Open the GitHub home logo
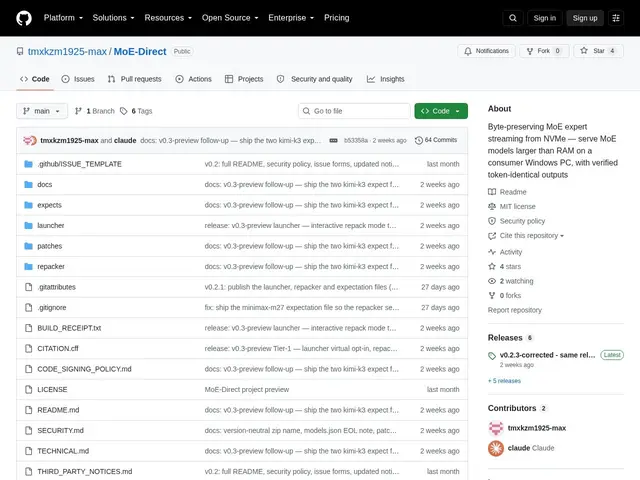This screenshot has width=640, height=480. (x=24, y=18)
